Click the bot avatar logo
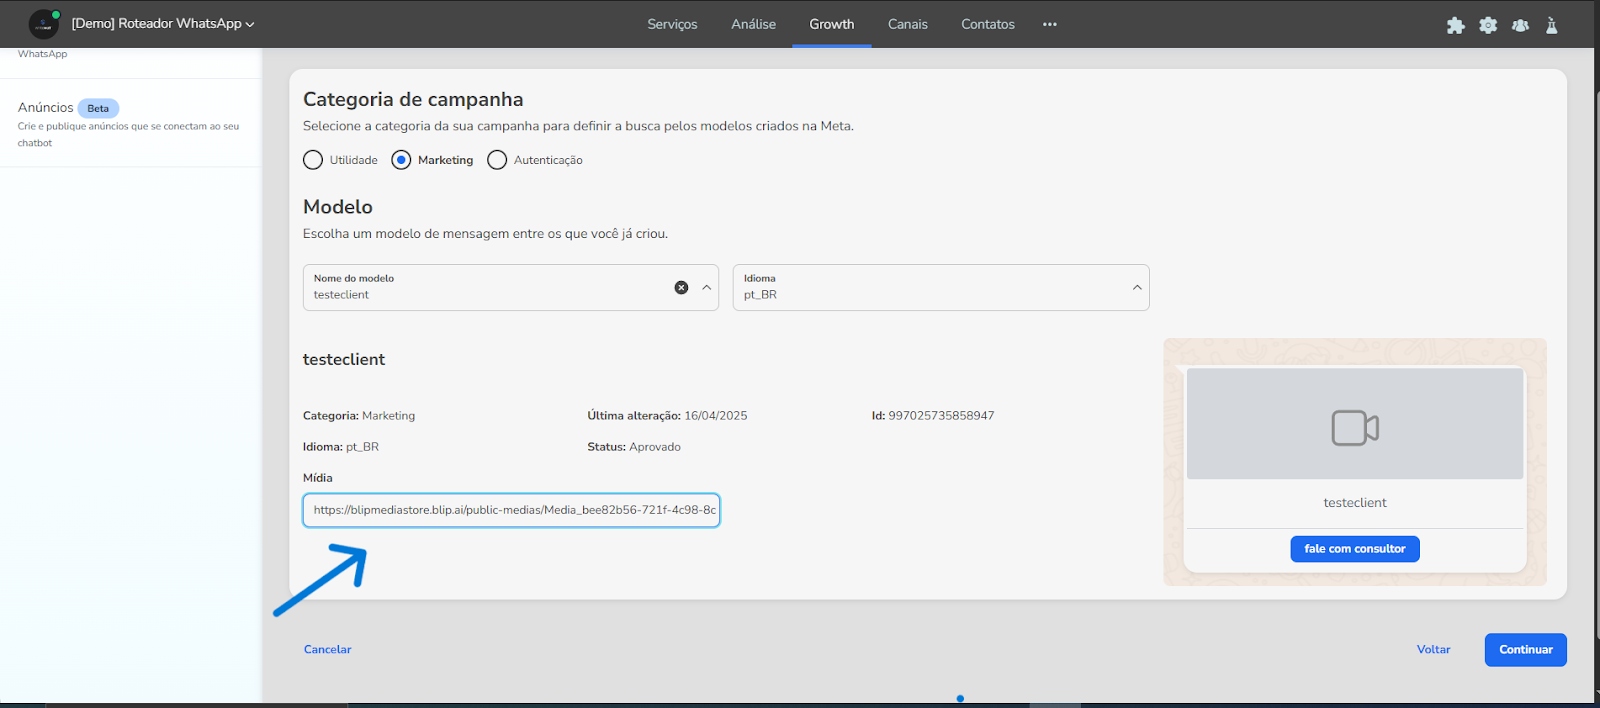Image resolution: width=1600 pixels, height=708 pixels. (43, 24)
